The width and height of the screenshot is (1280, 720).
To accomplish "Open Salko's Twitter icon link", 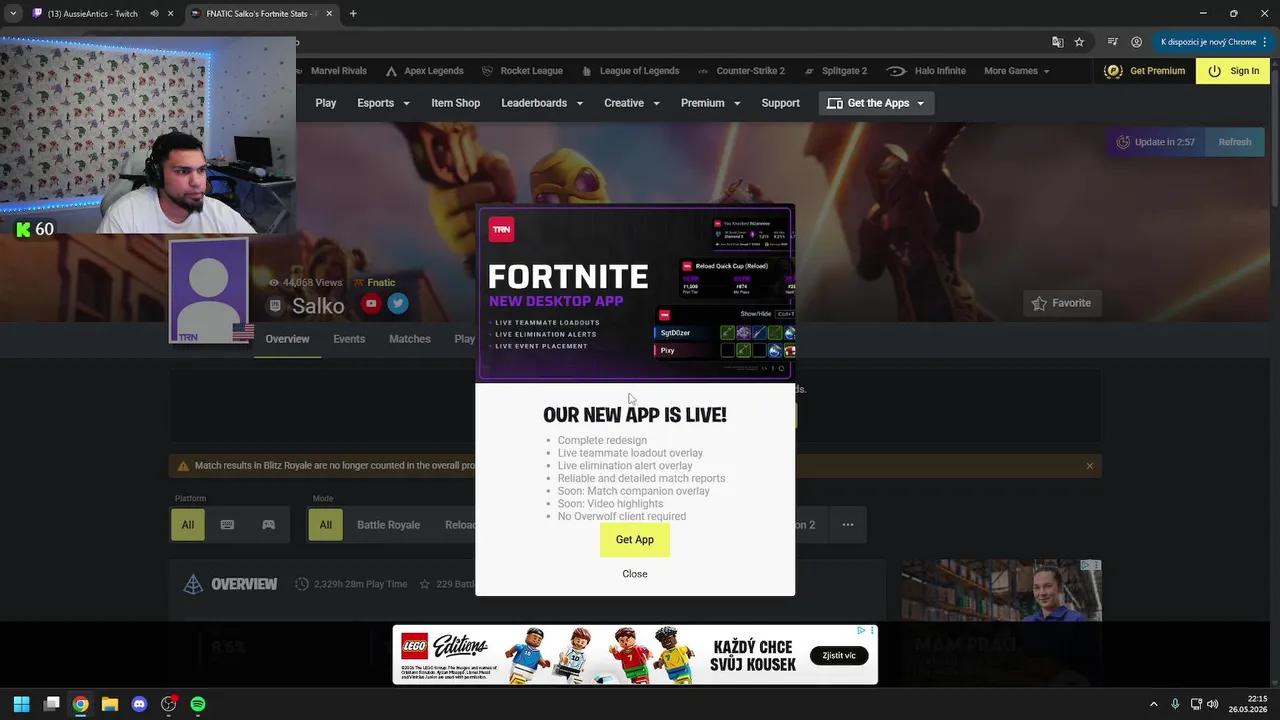I will (397, 304).
